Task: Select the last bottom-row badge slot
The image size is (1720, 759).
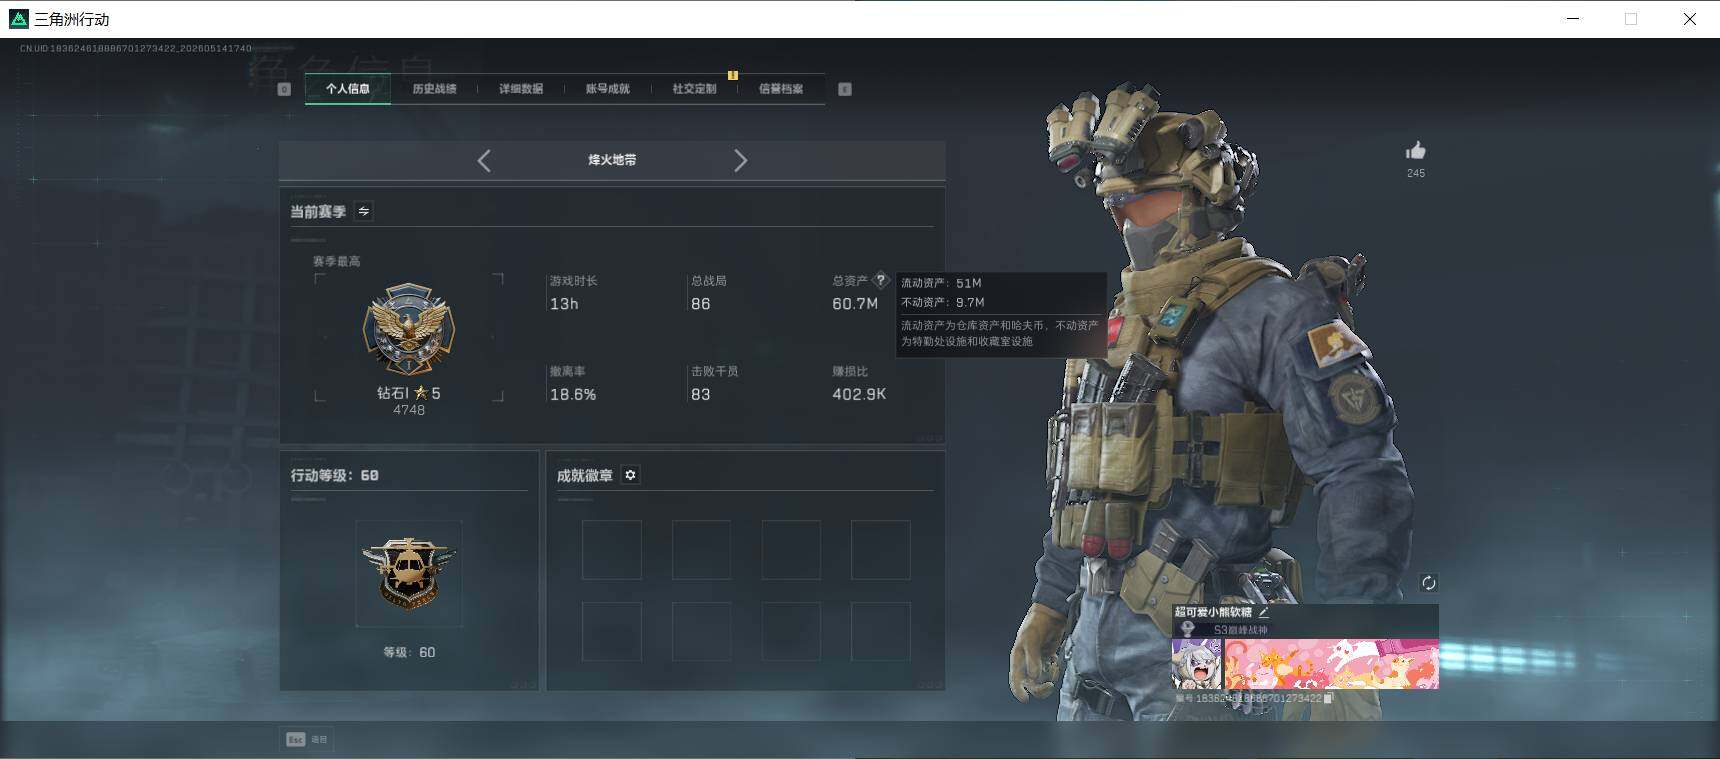Action: click(x=881, y=631)
